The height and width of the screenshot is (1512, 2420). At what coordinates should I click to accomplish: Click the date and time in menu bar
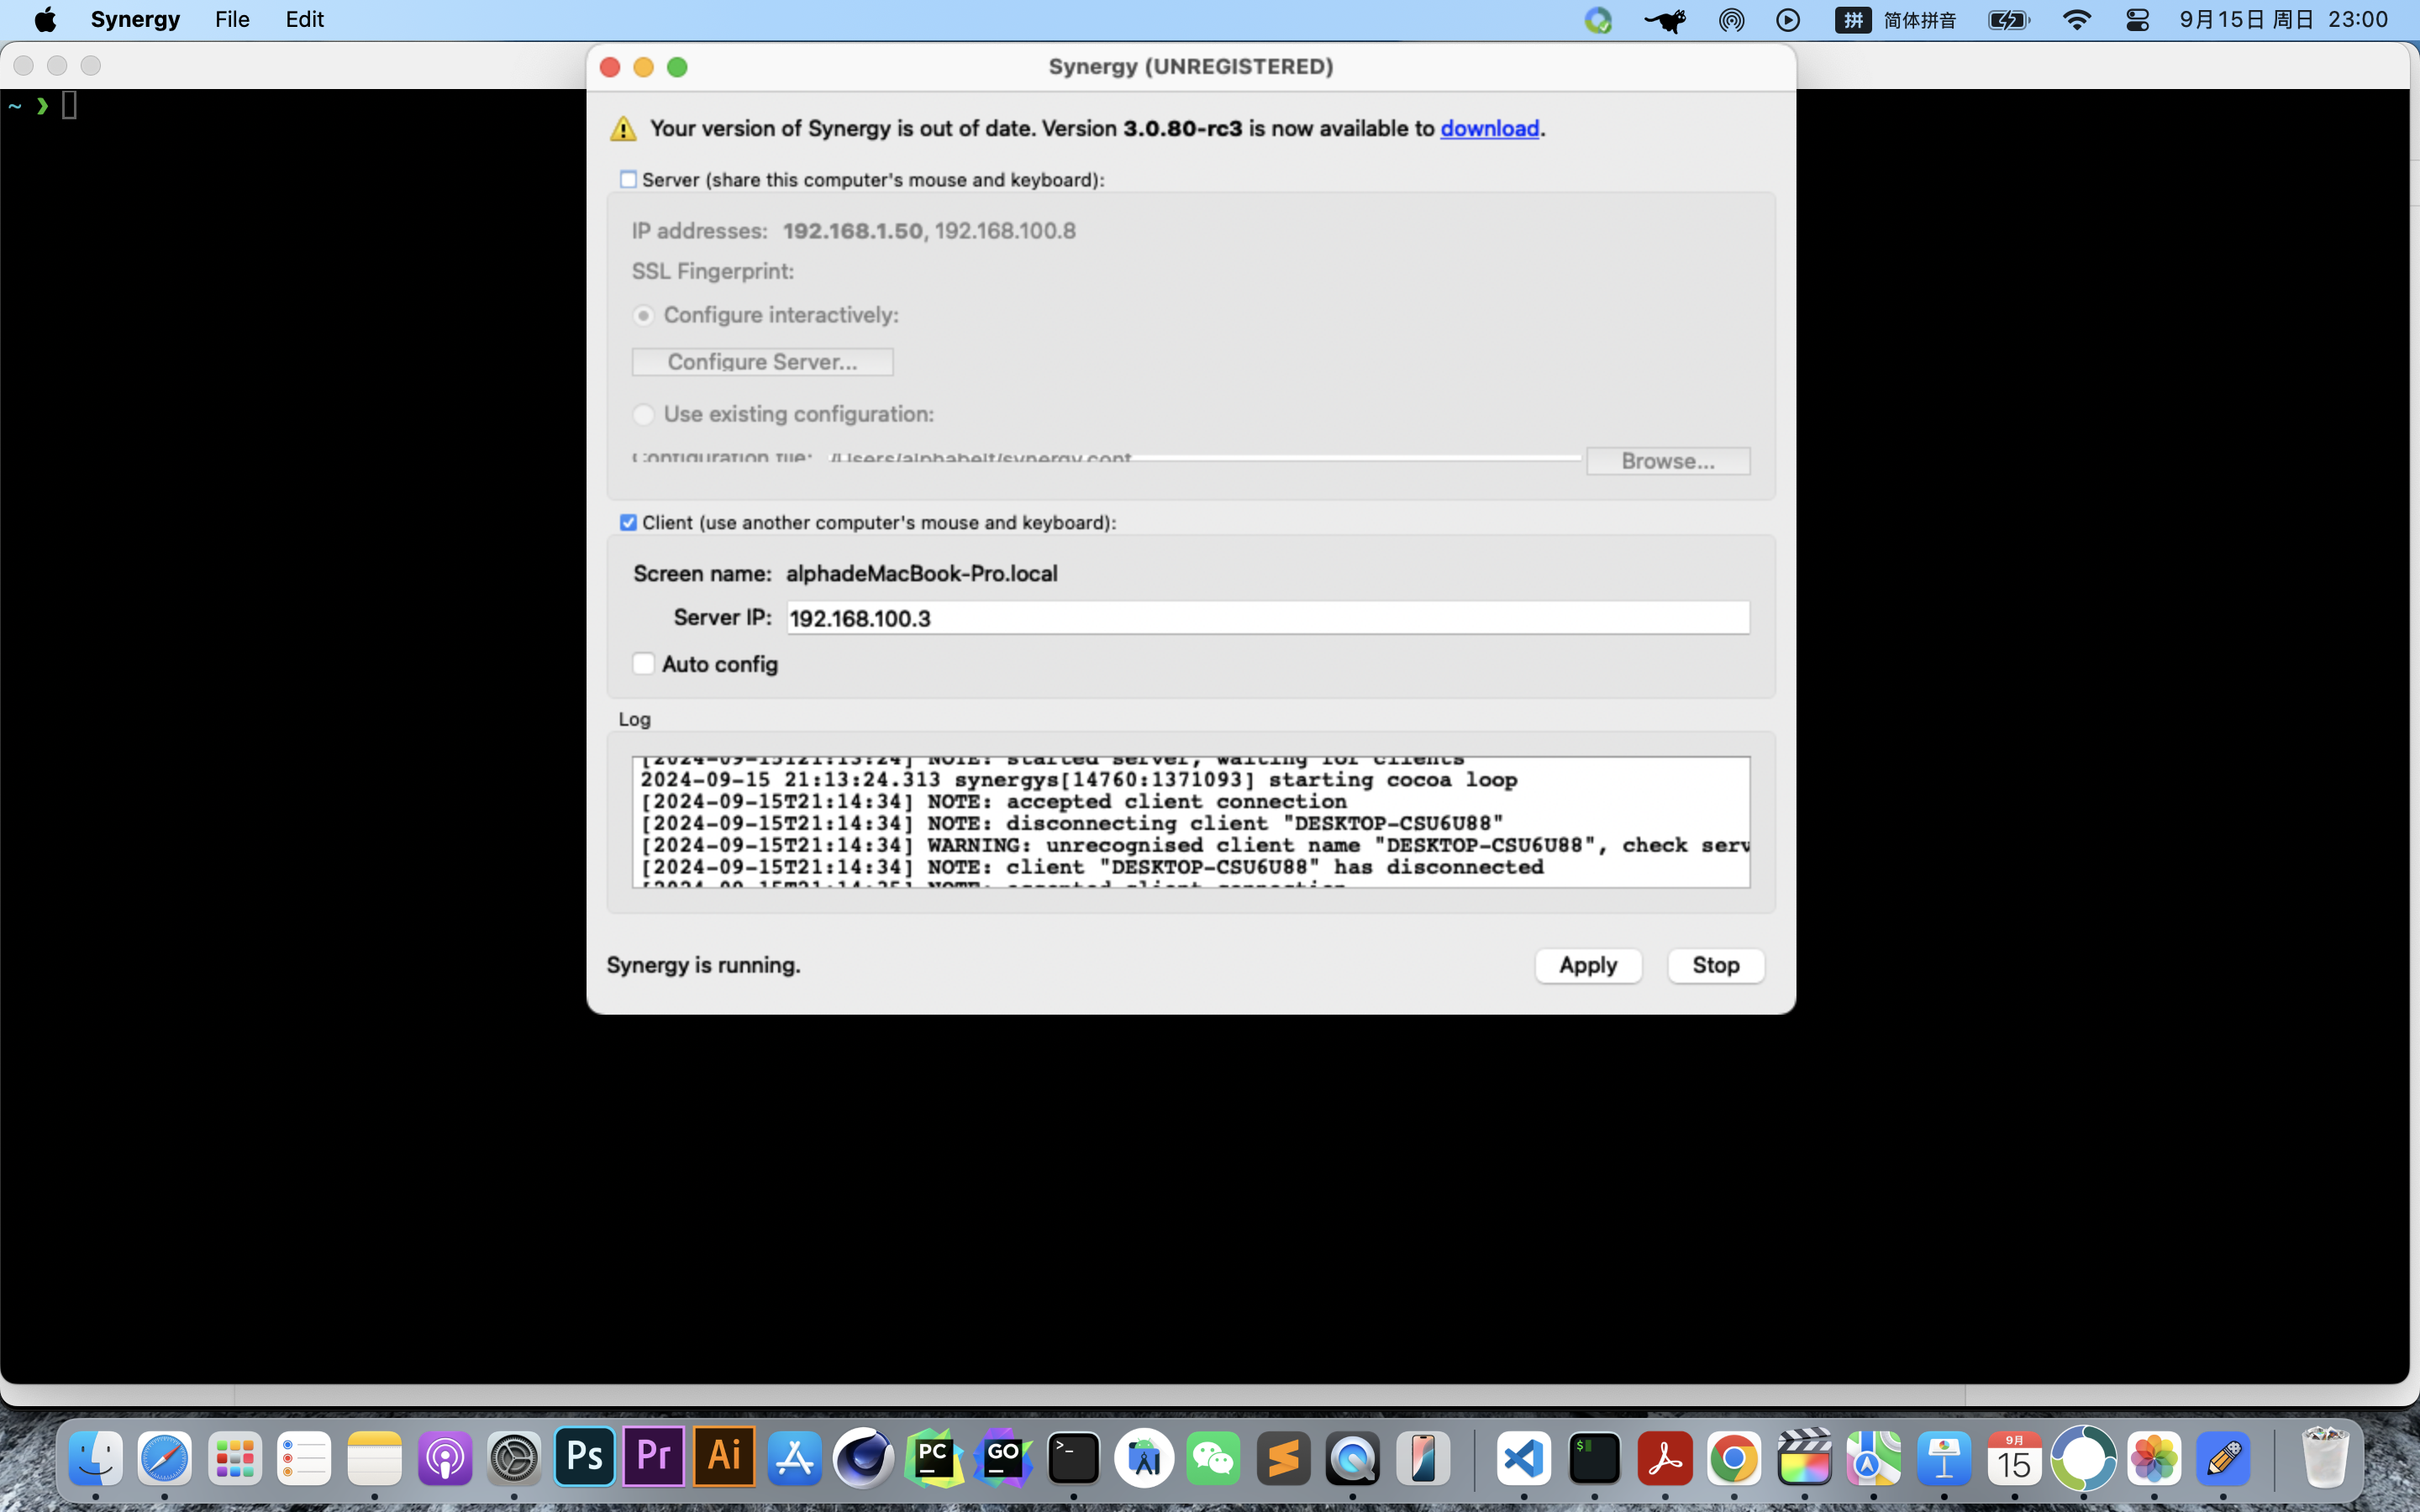click(2283, 20)
